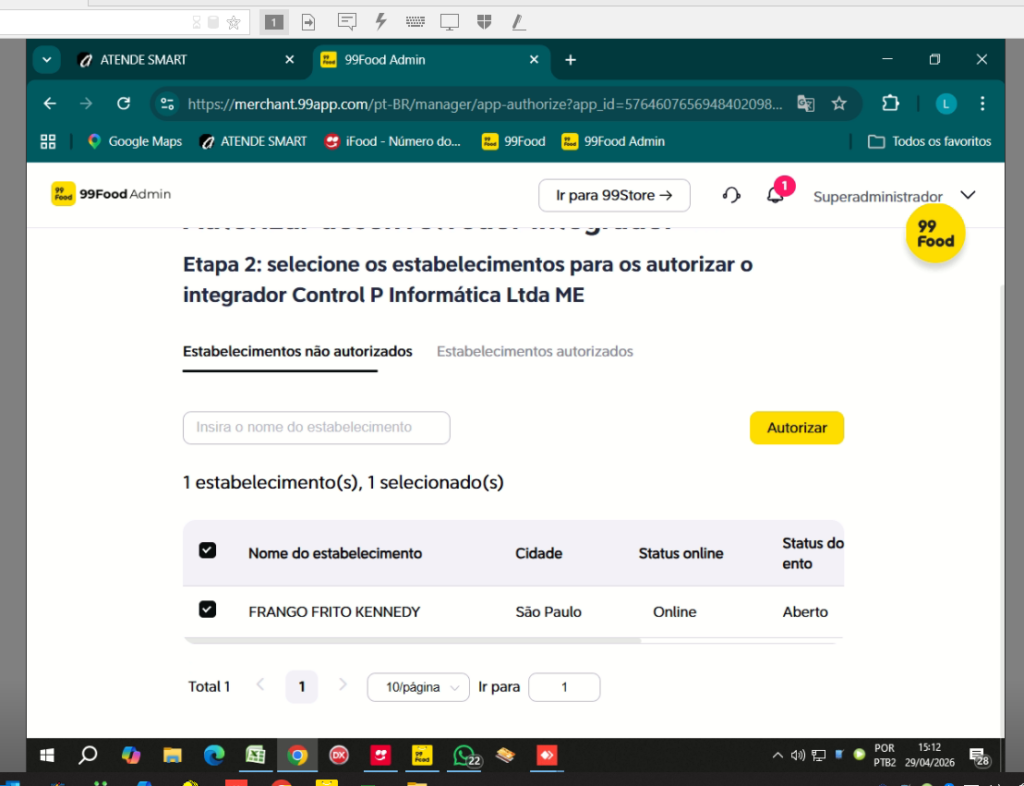Open the iFood app in taskbar
This screenshot has width=1024, height=786.
click(380, 755)
